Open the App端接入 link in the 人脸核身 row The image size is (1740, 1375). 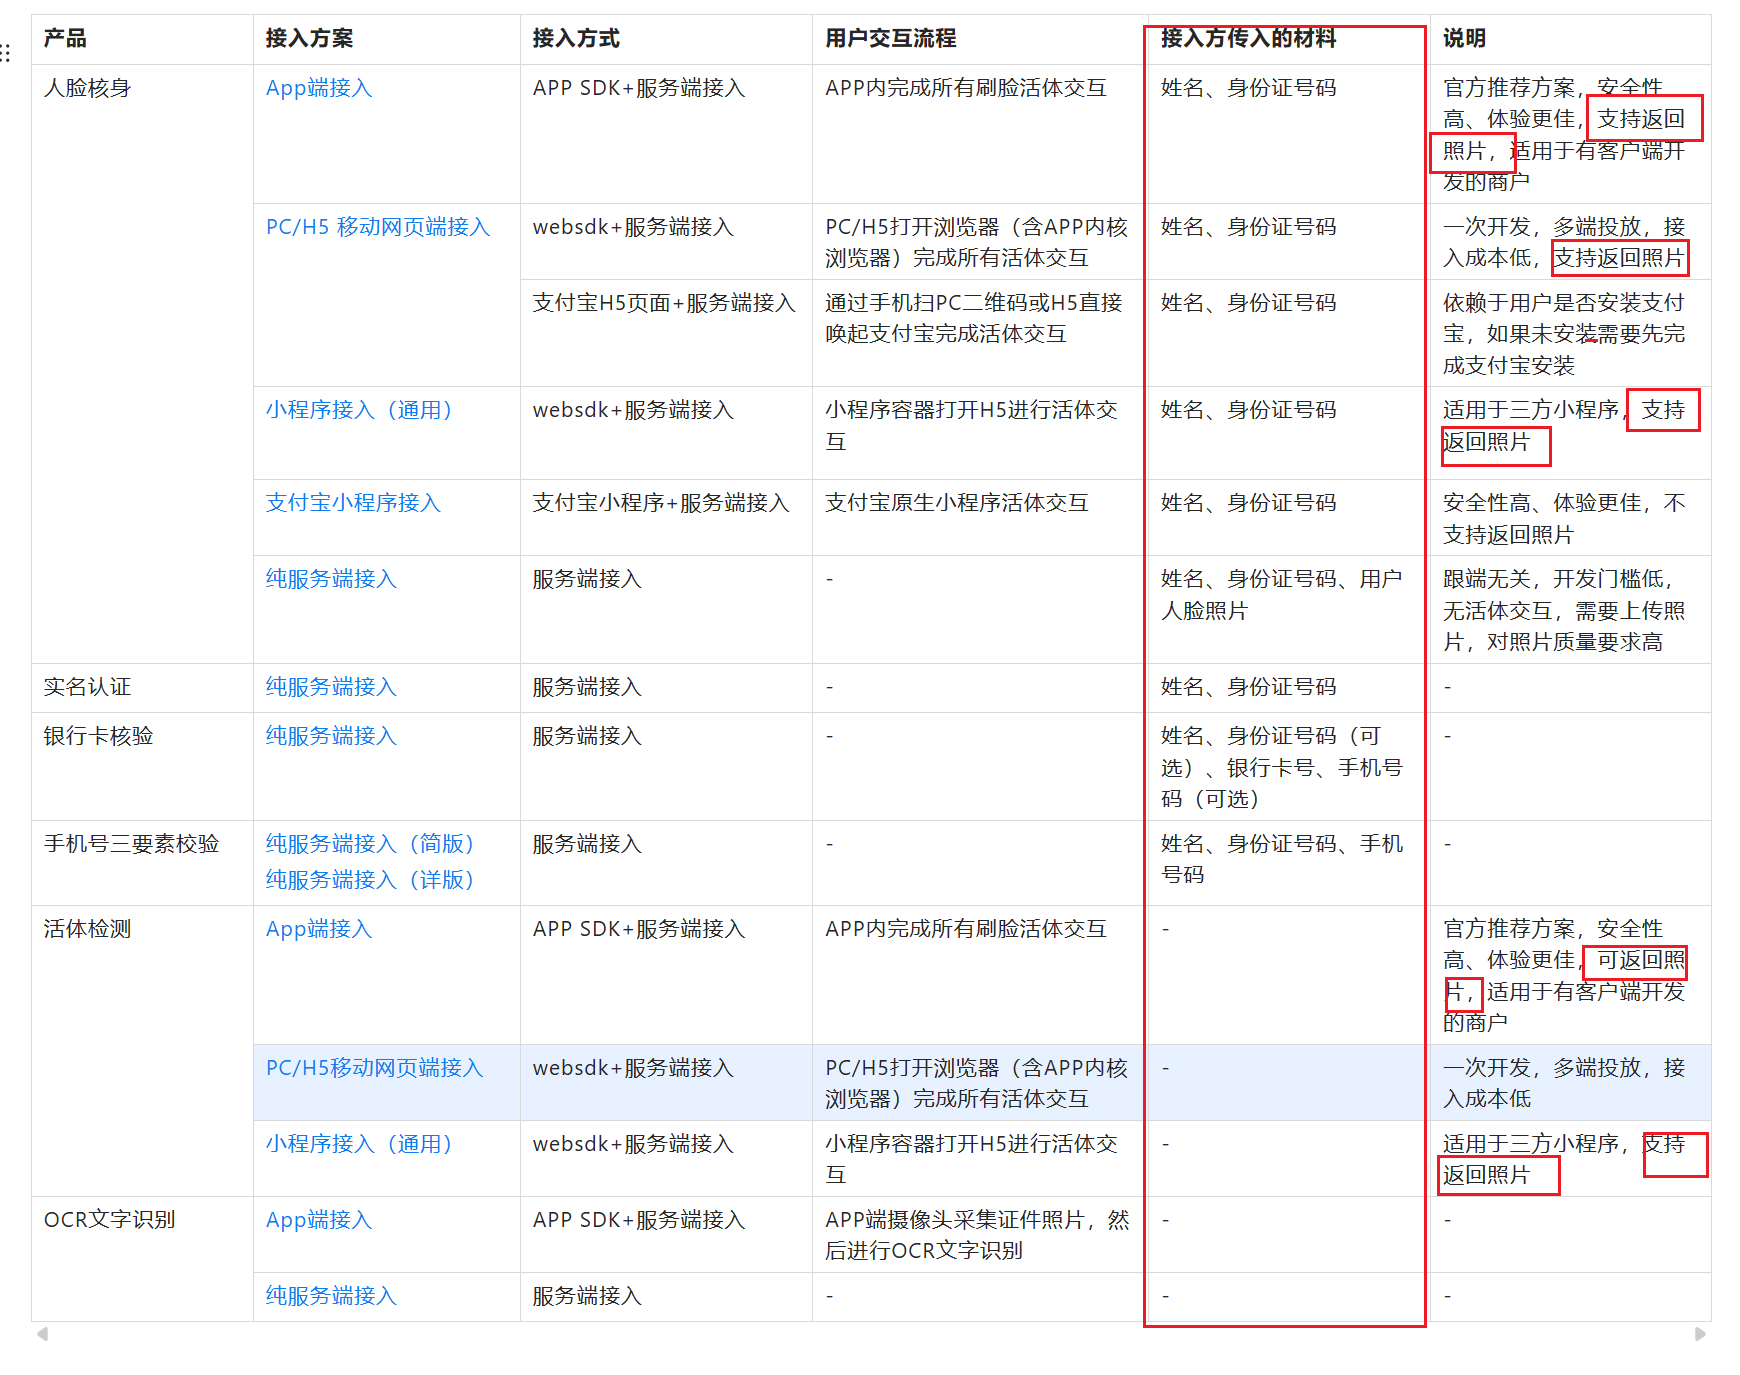click(318, 88)
